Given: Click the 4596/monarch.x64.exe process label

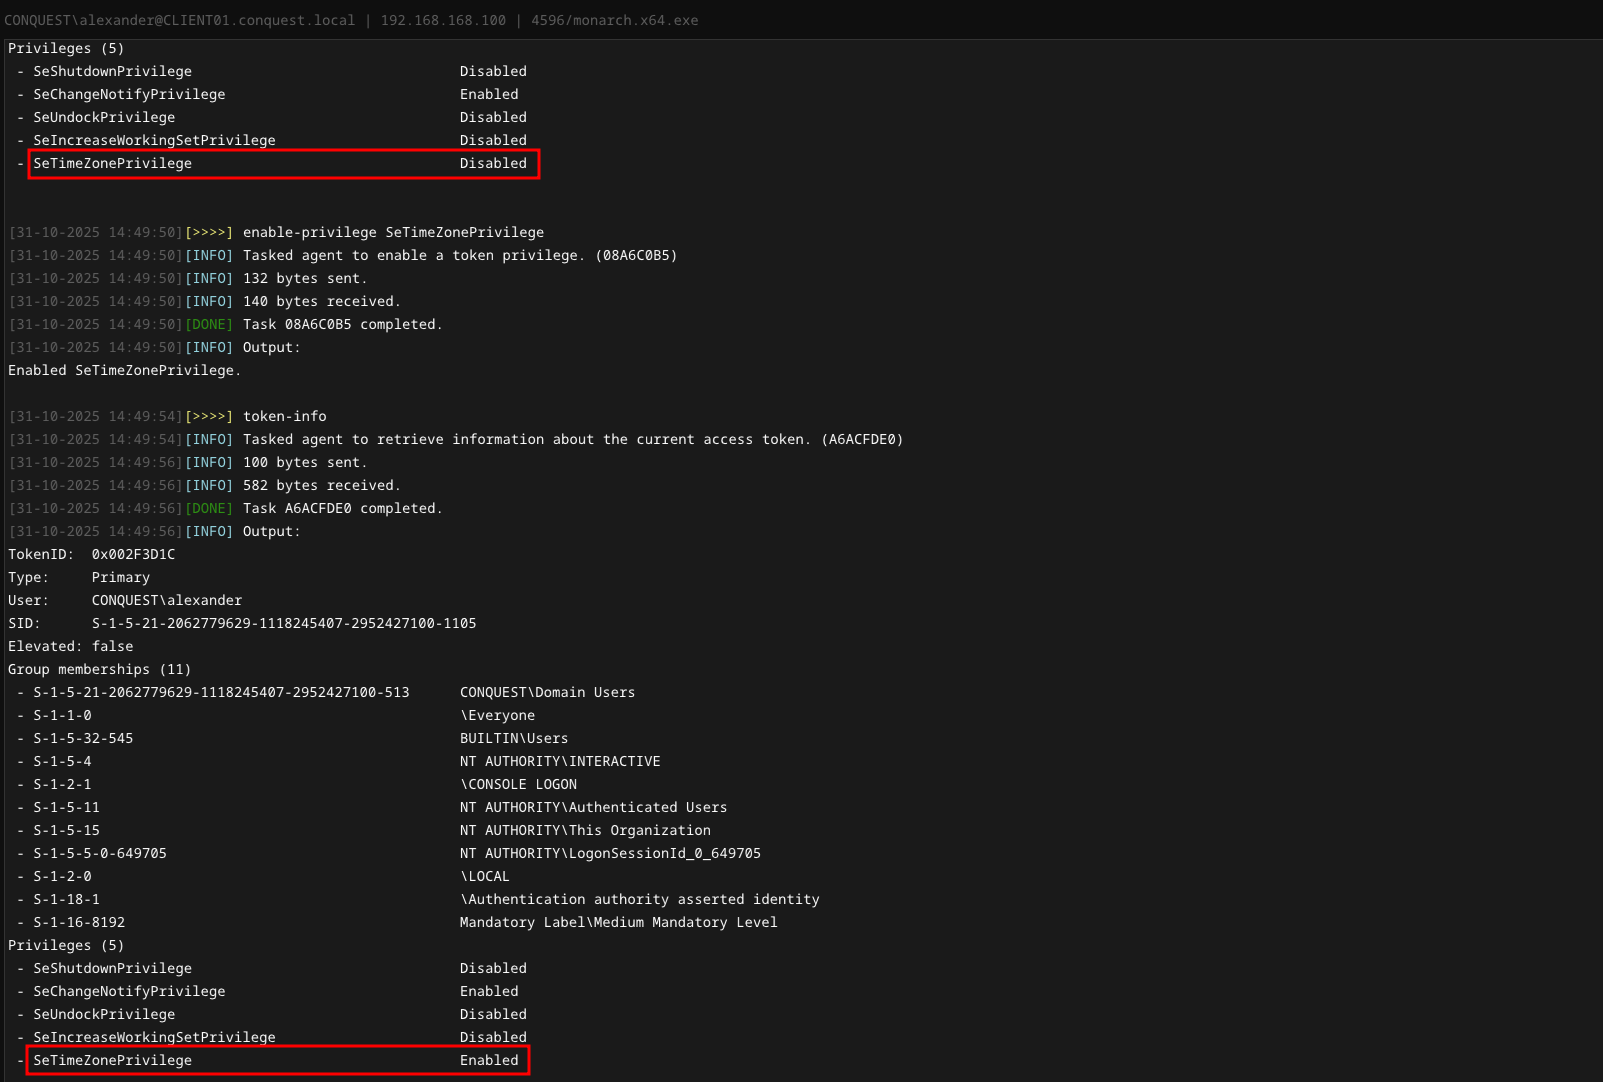Looking at the screenshot, I should (x=614, y=20).
